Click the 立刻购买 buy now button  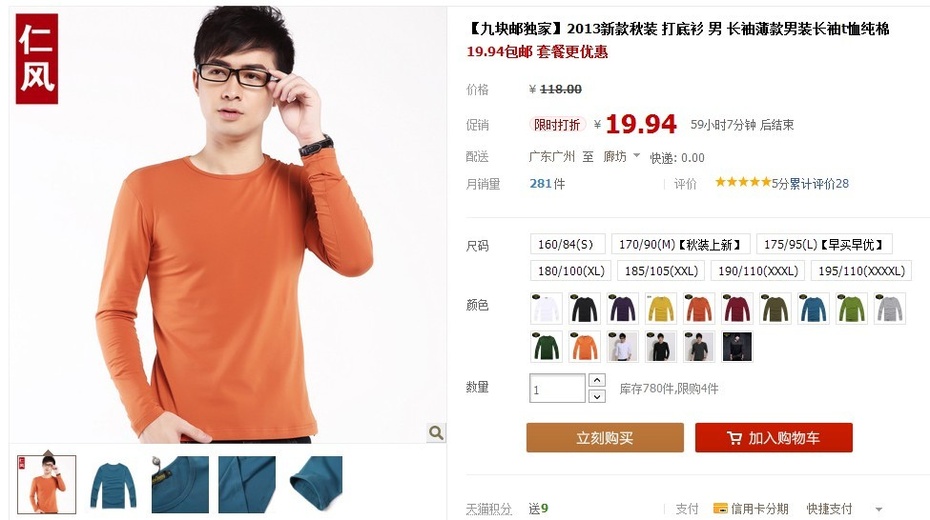point(605,438)
